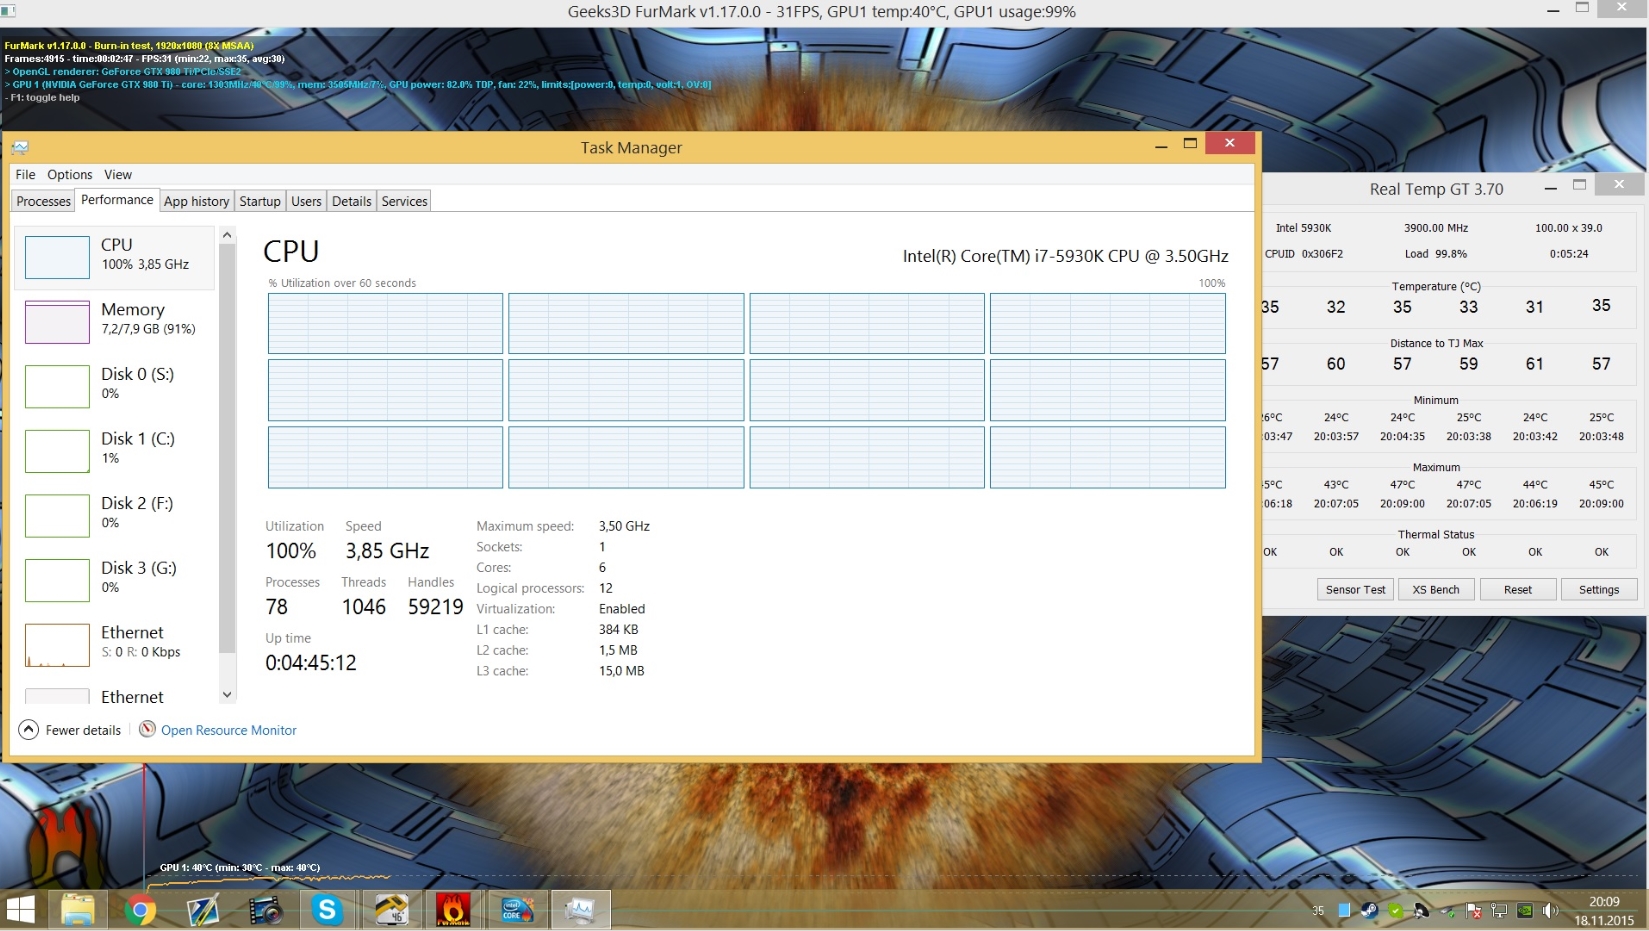Click Sensor Test button in Real Temp
The height and width of the screenshot is (931, 1649).
(x=1355, y=589)
